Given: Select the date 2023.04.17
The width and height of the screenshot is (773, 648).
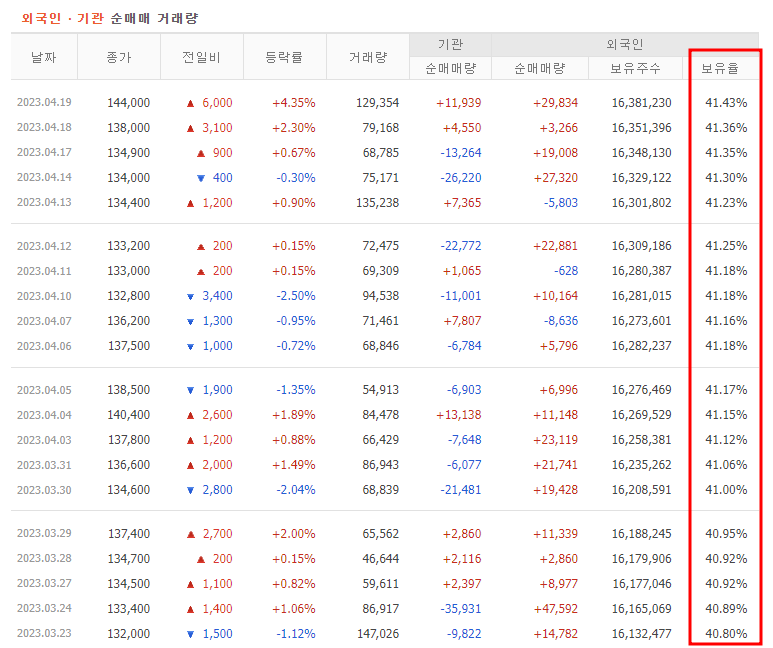Looking at the screenshot, I should [x=44, y=152].
